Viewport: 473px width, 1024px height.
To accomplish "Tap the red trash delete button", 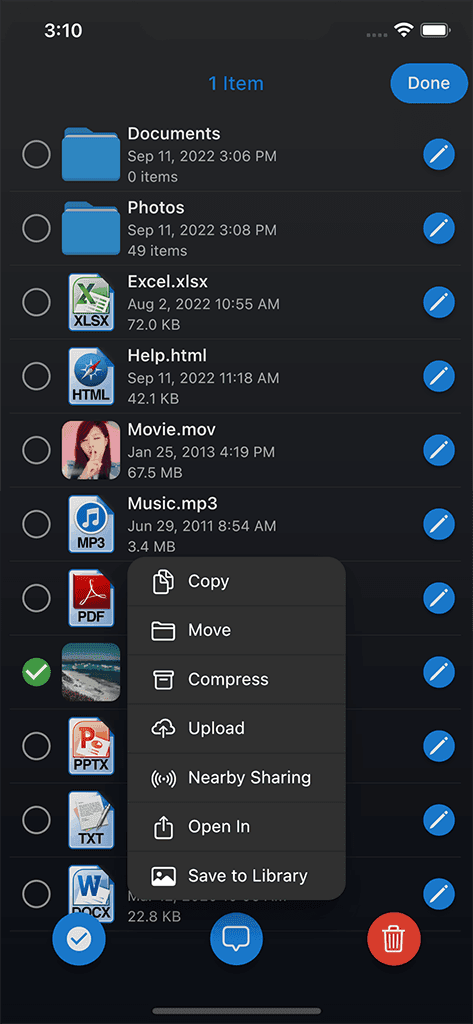I will [x=394, y=939].
